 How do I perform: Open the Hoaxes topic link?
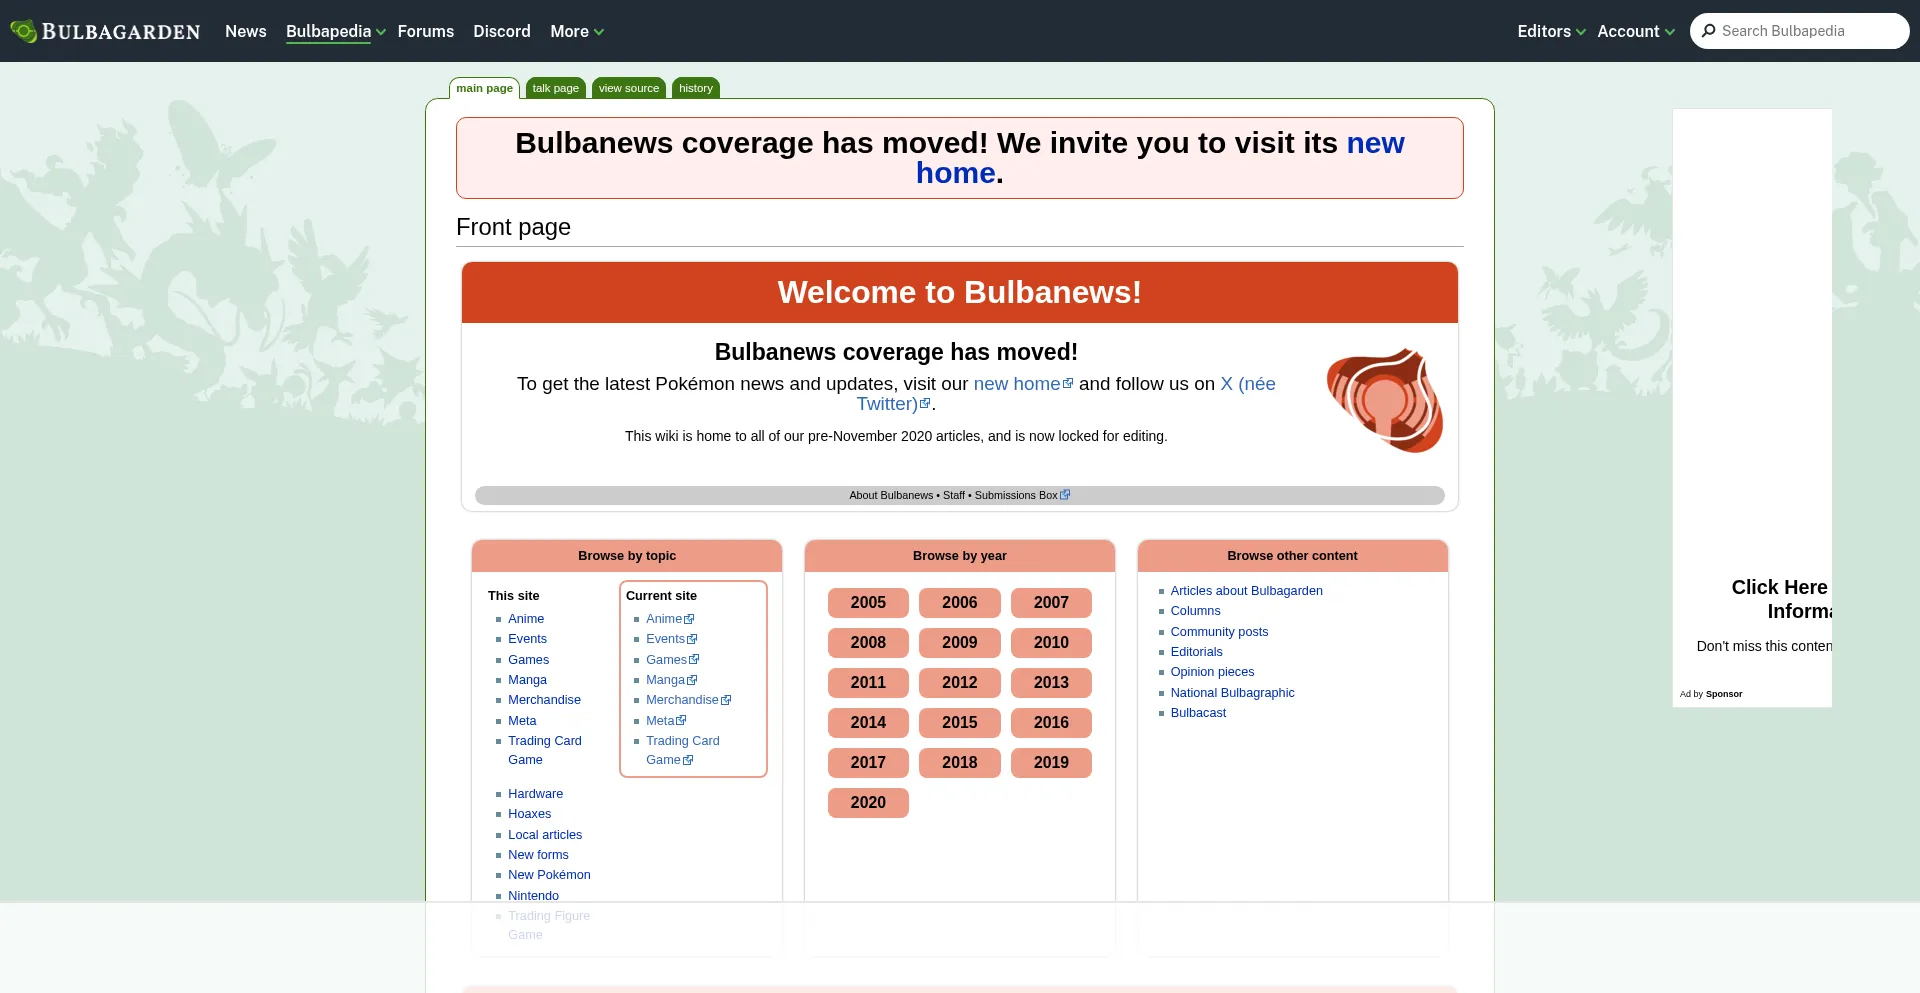tap(529, 814)
